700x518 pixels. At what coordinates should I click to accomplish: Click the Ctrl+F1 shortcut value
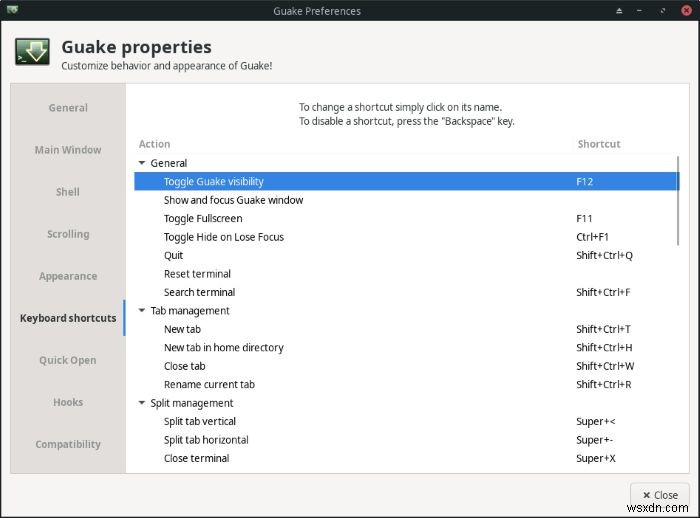pyautogui.click(x=592, y=237)
